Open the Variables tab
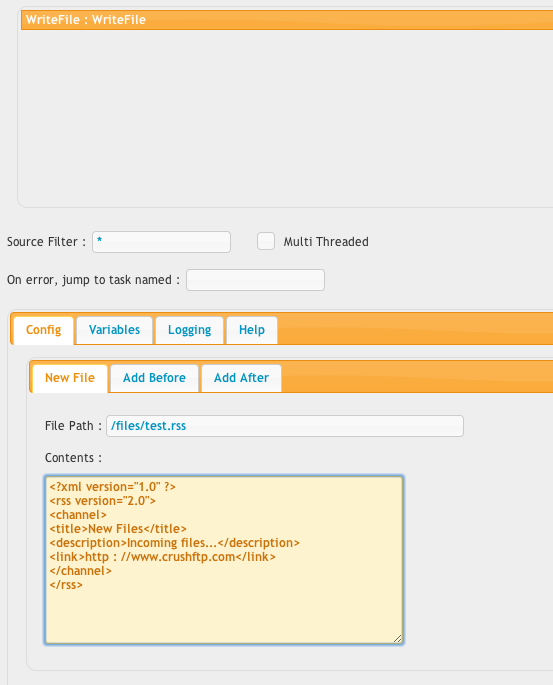Screen dimensions: 553x685 pyautogui.click(x=114, y=330)
